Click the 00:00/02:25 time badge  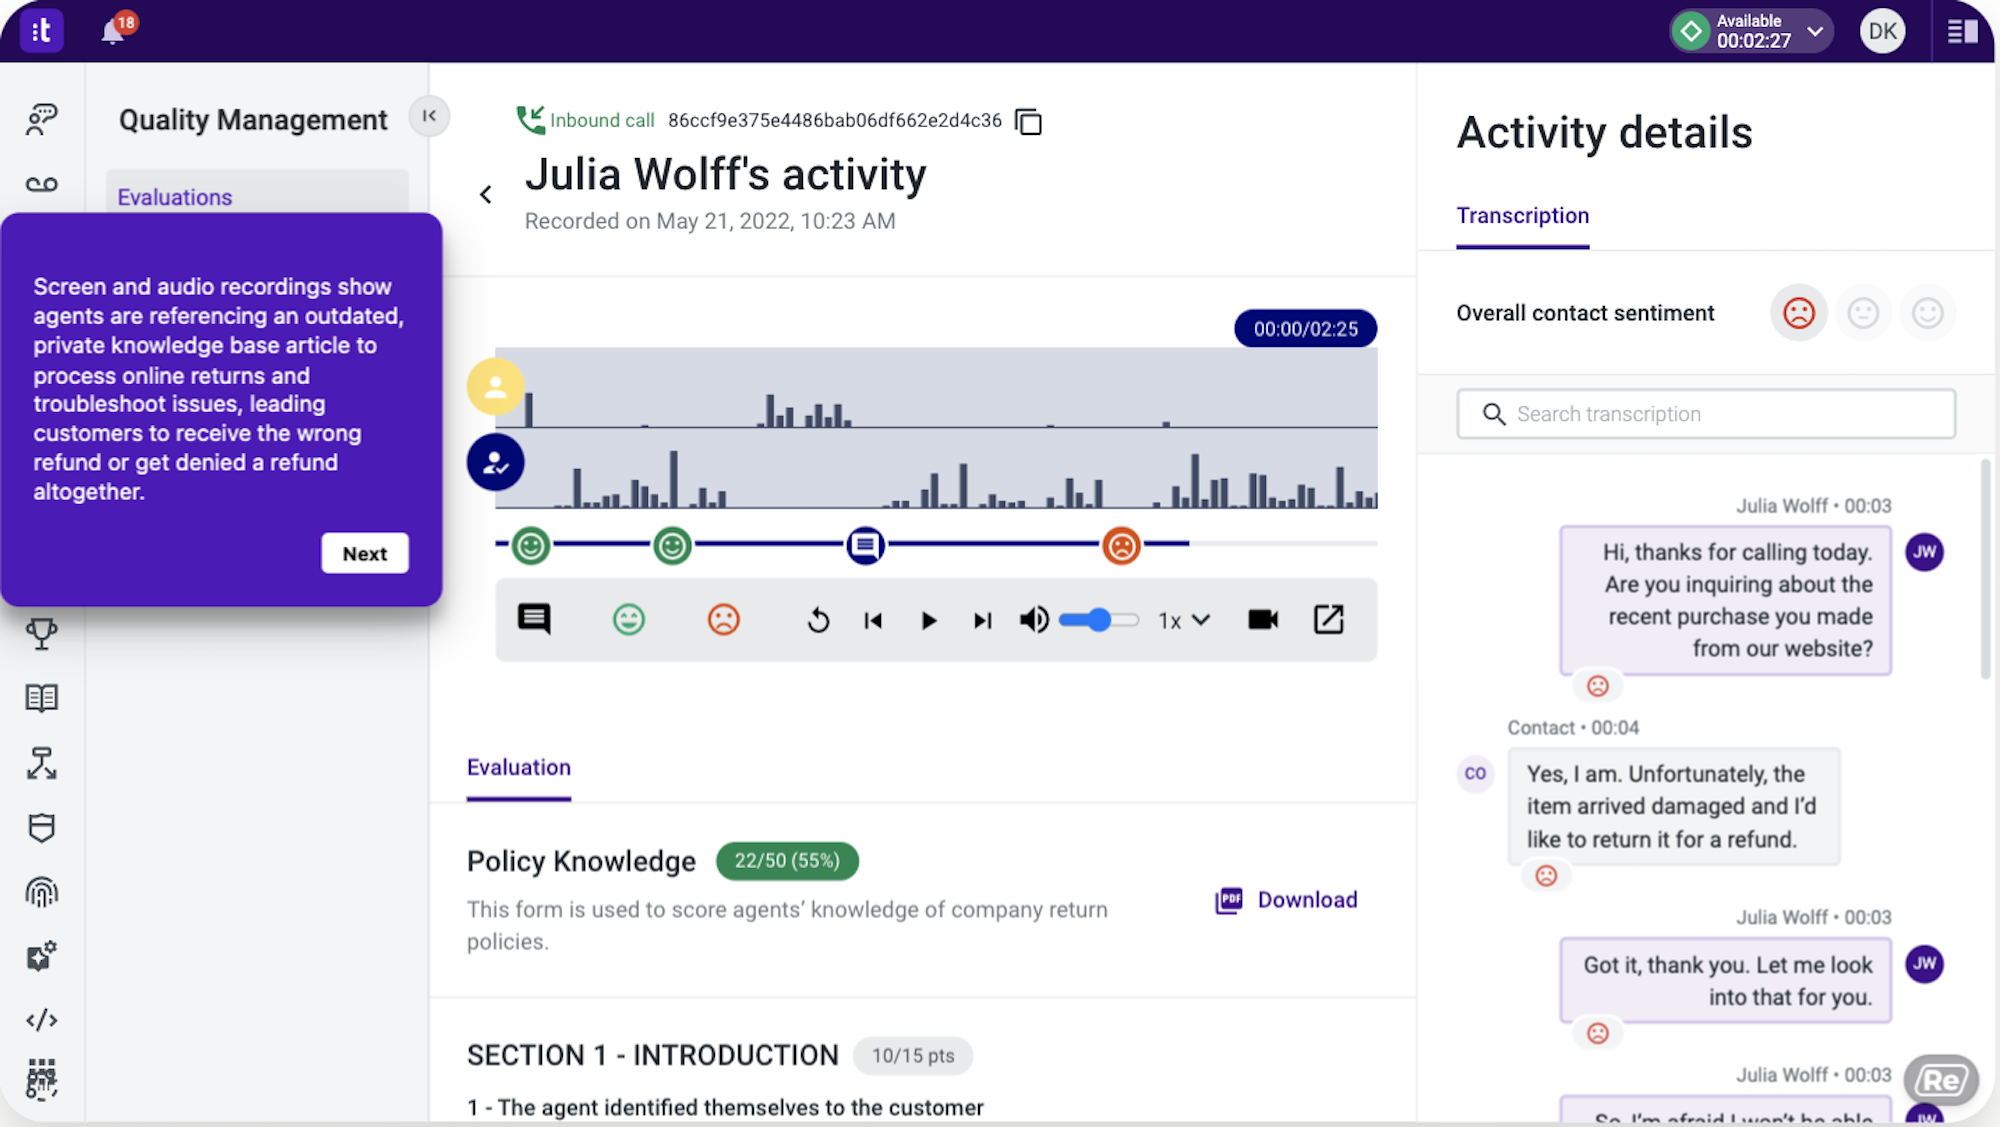tap(1305, 329)
